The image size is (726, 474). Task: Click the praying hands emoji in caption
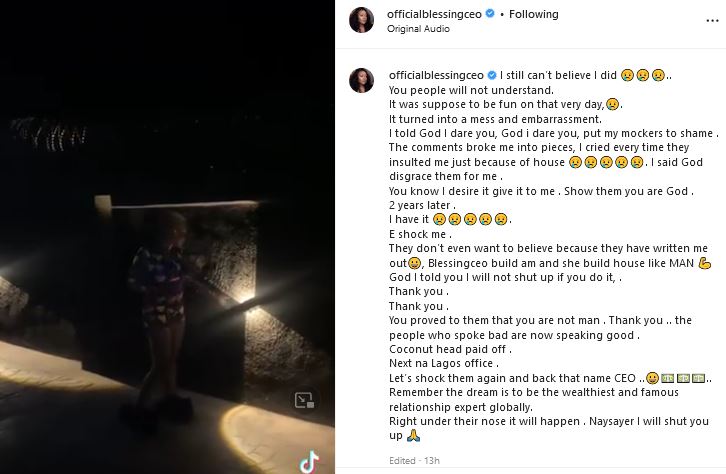point(413,436)
